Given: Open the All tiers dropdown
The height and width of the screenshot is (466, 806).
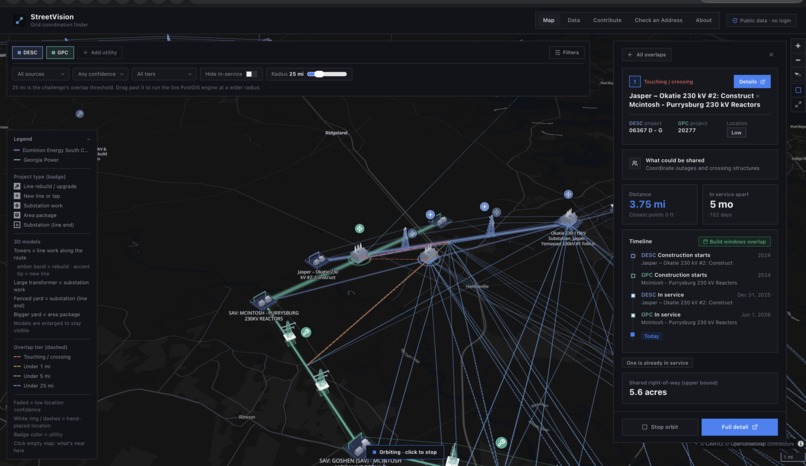Looking at the screenshot, I should coord(164,74).
